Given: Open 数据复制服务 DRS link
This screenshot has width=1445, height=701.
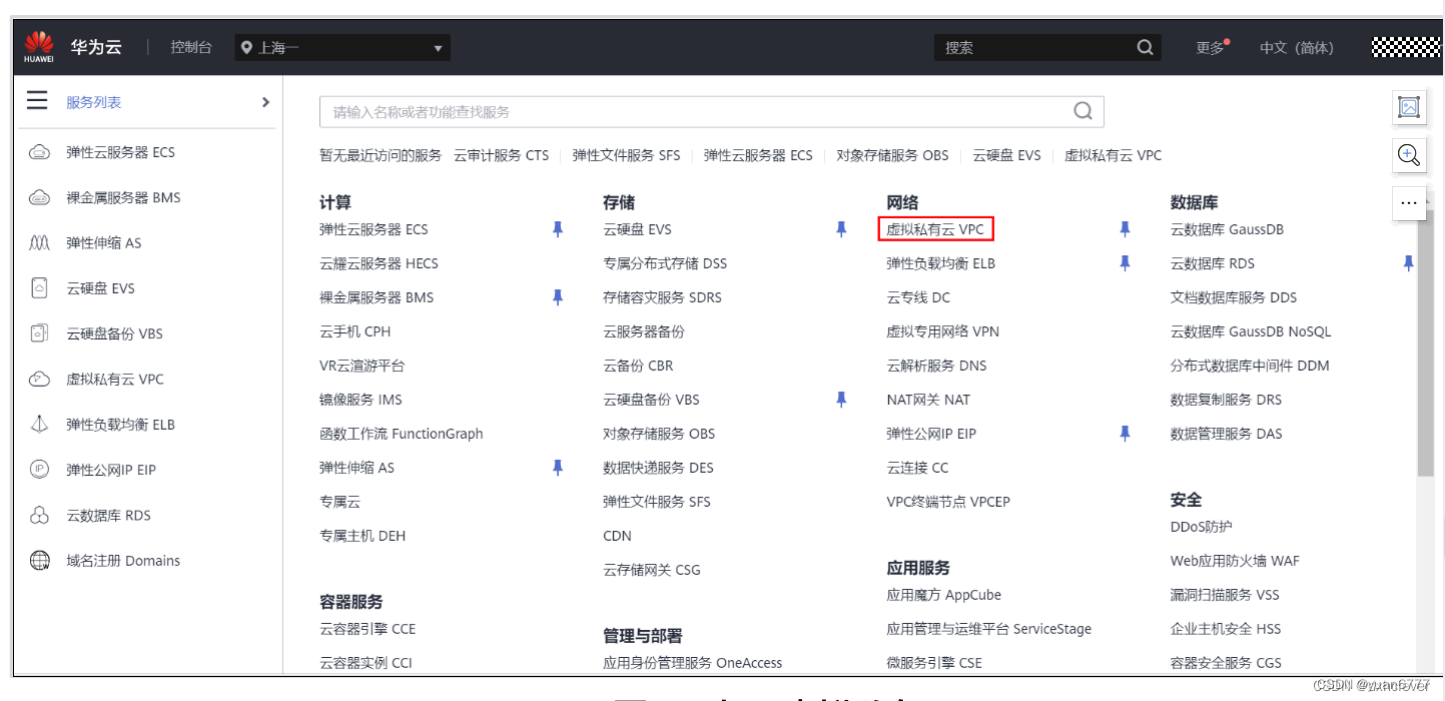Looking at the screenshot, I should coord(1226,399).
